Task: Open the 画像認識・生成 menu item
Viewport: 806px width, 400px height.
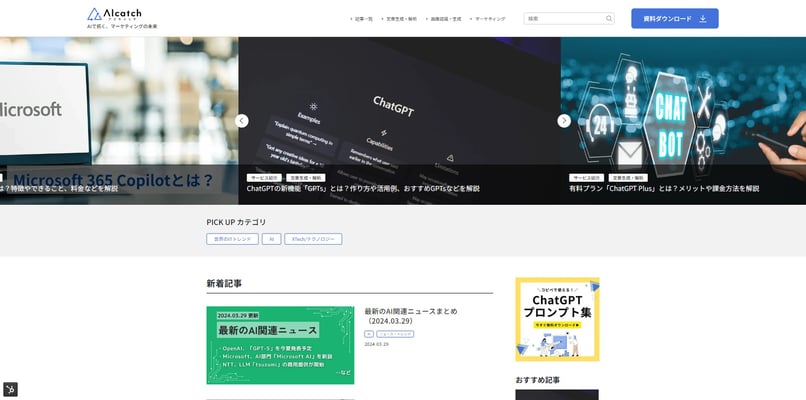Action: tap(446, 19)
